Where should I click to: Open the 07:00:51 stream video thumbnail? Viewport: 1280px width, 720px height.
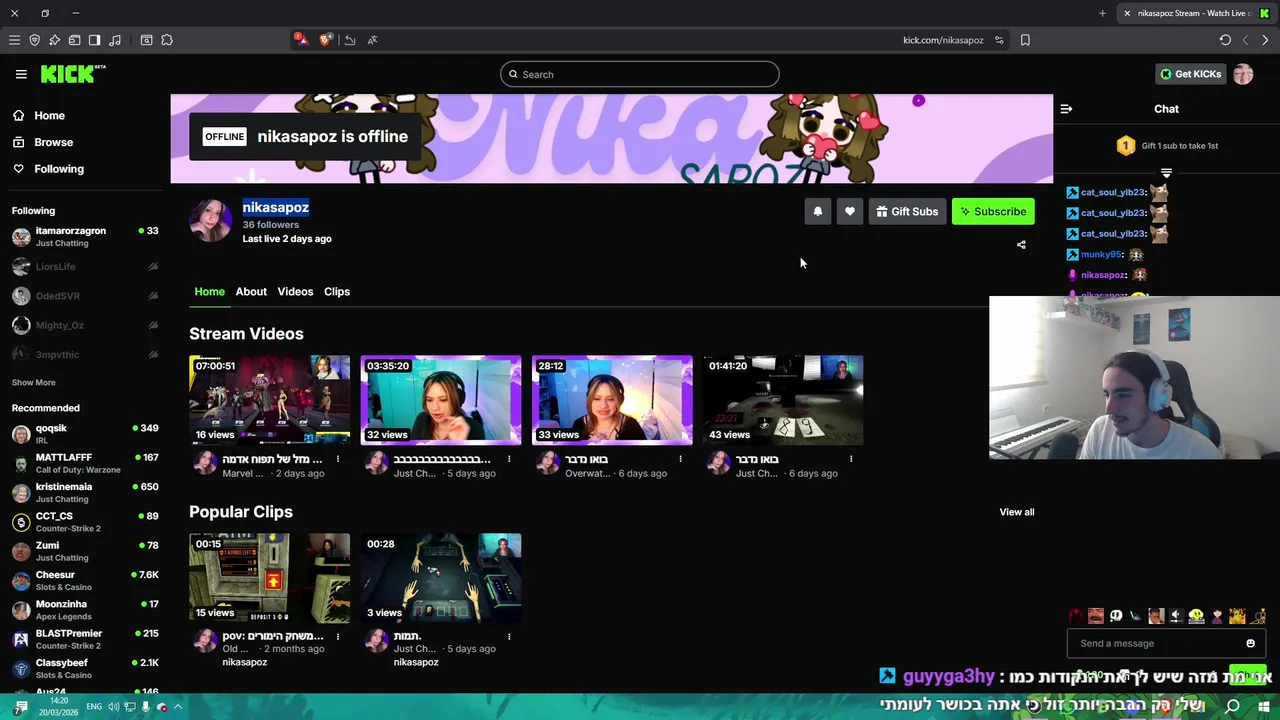click(x=270, y=400)
